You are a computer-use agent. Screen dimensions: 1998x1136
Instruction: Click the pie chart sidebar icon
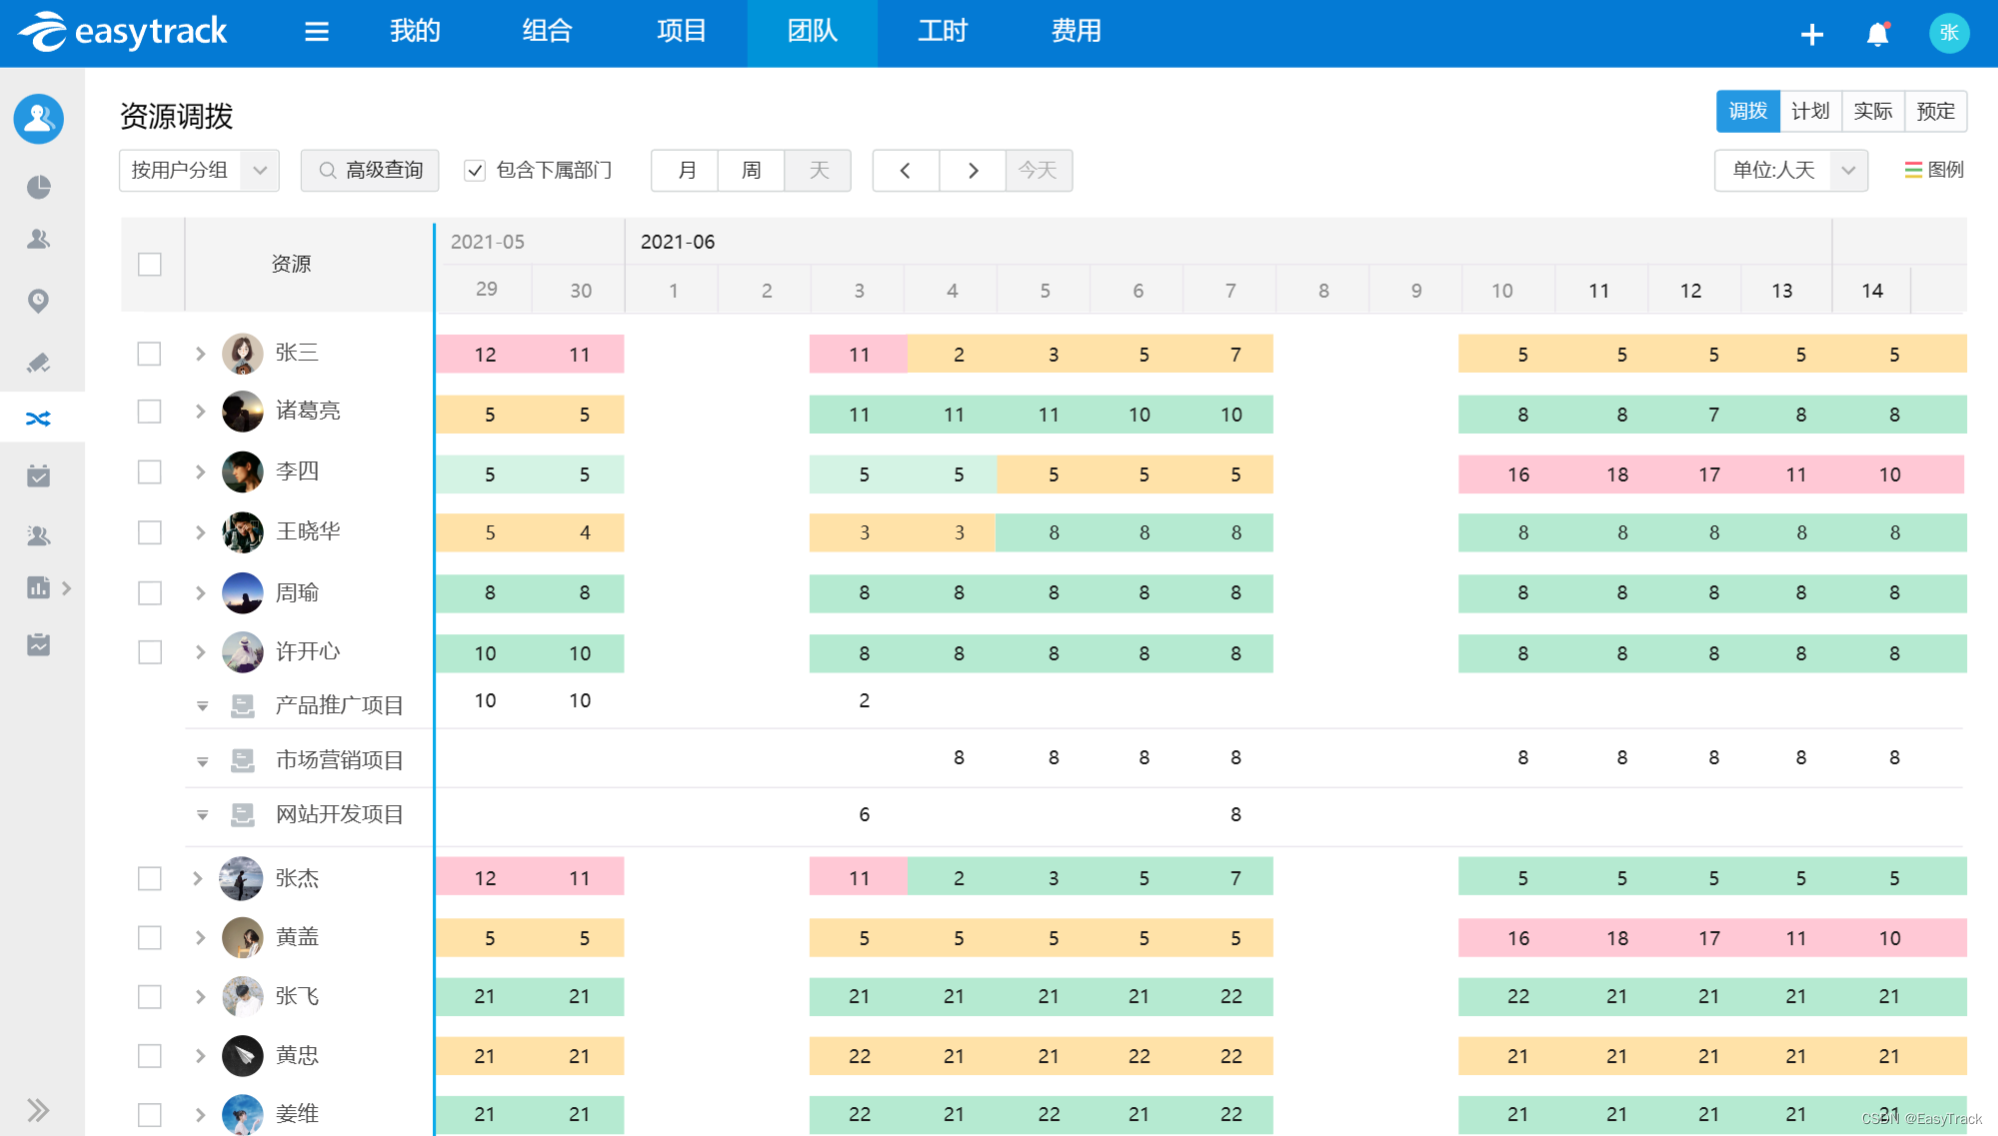tap(39, 187)
